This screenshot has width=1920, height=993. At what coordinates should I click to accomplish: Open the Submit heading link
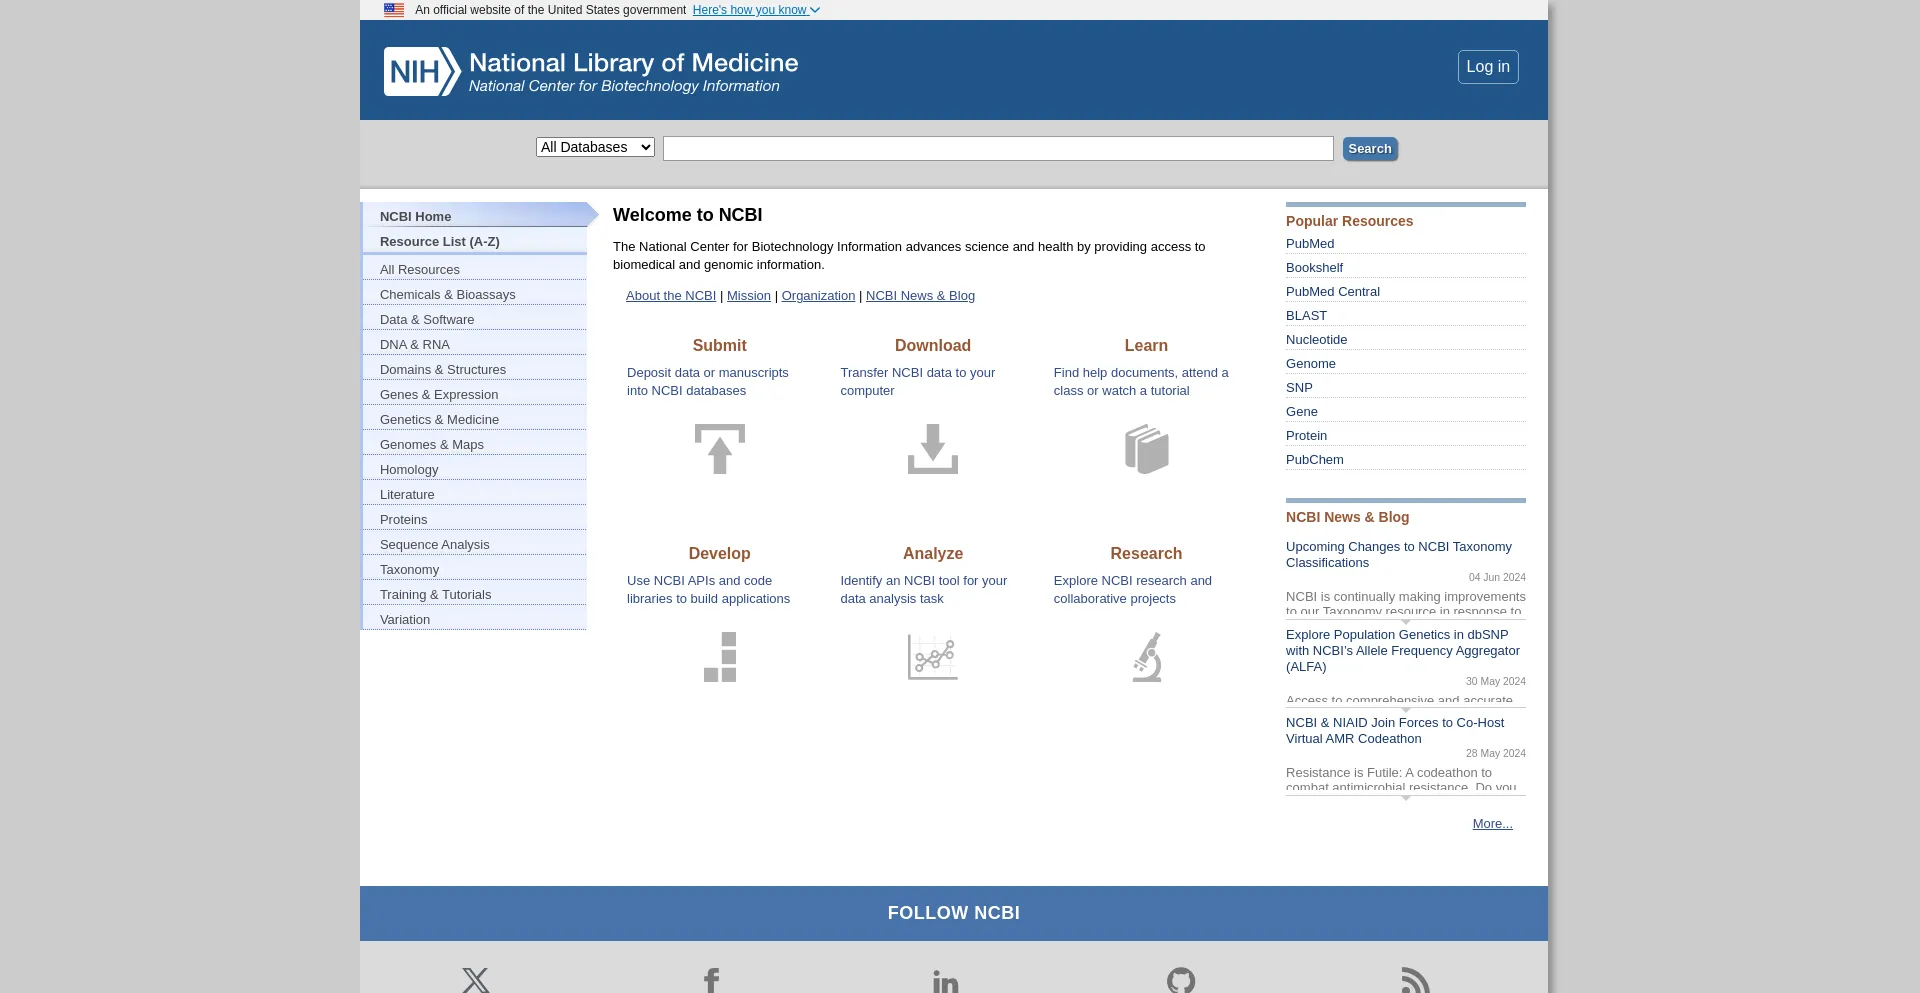click(x=720, y=345)
